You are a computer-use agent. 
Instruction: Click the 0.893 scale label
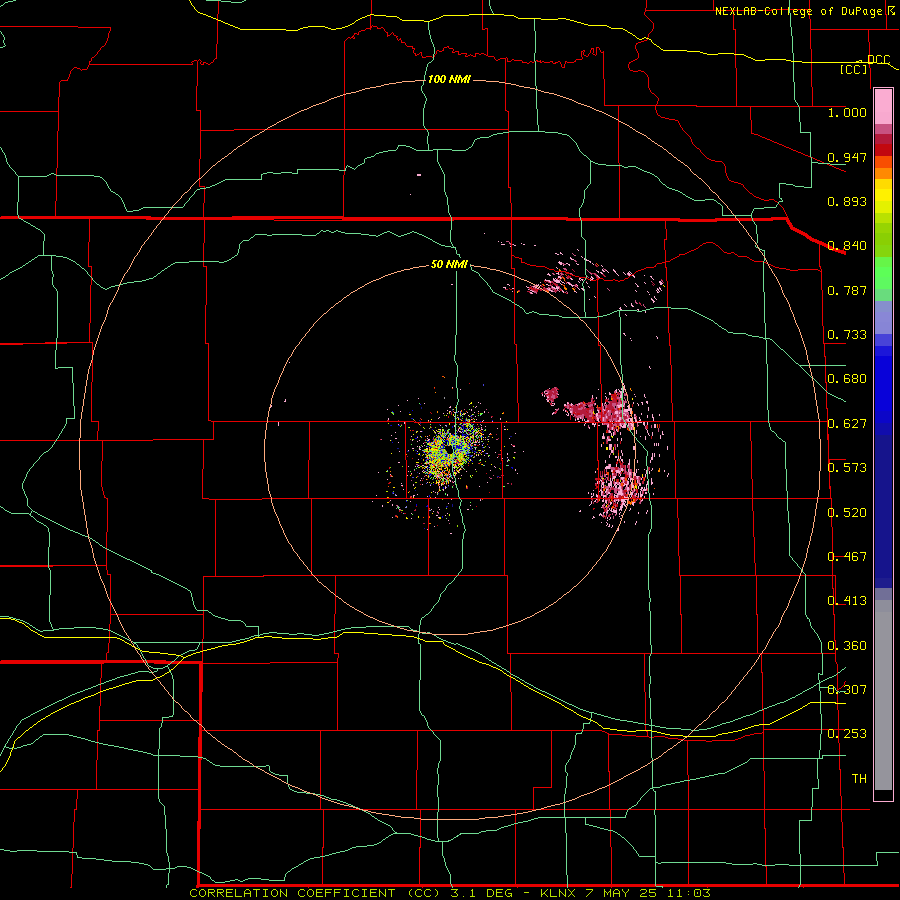coord(847,201)
